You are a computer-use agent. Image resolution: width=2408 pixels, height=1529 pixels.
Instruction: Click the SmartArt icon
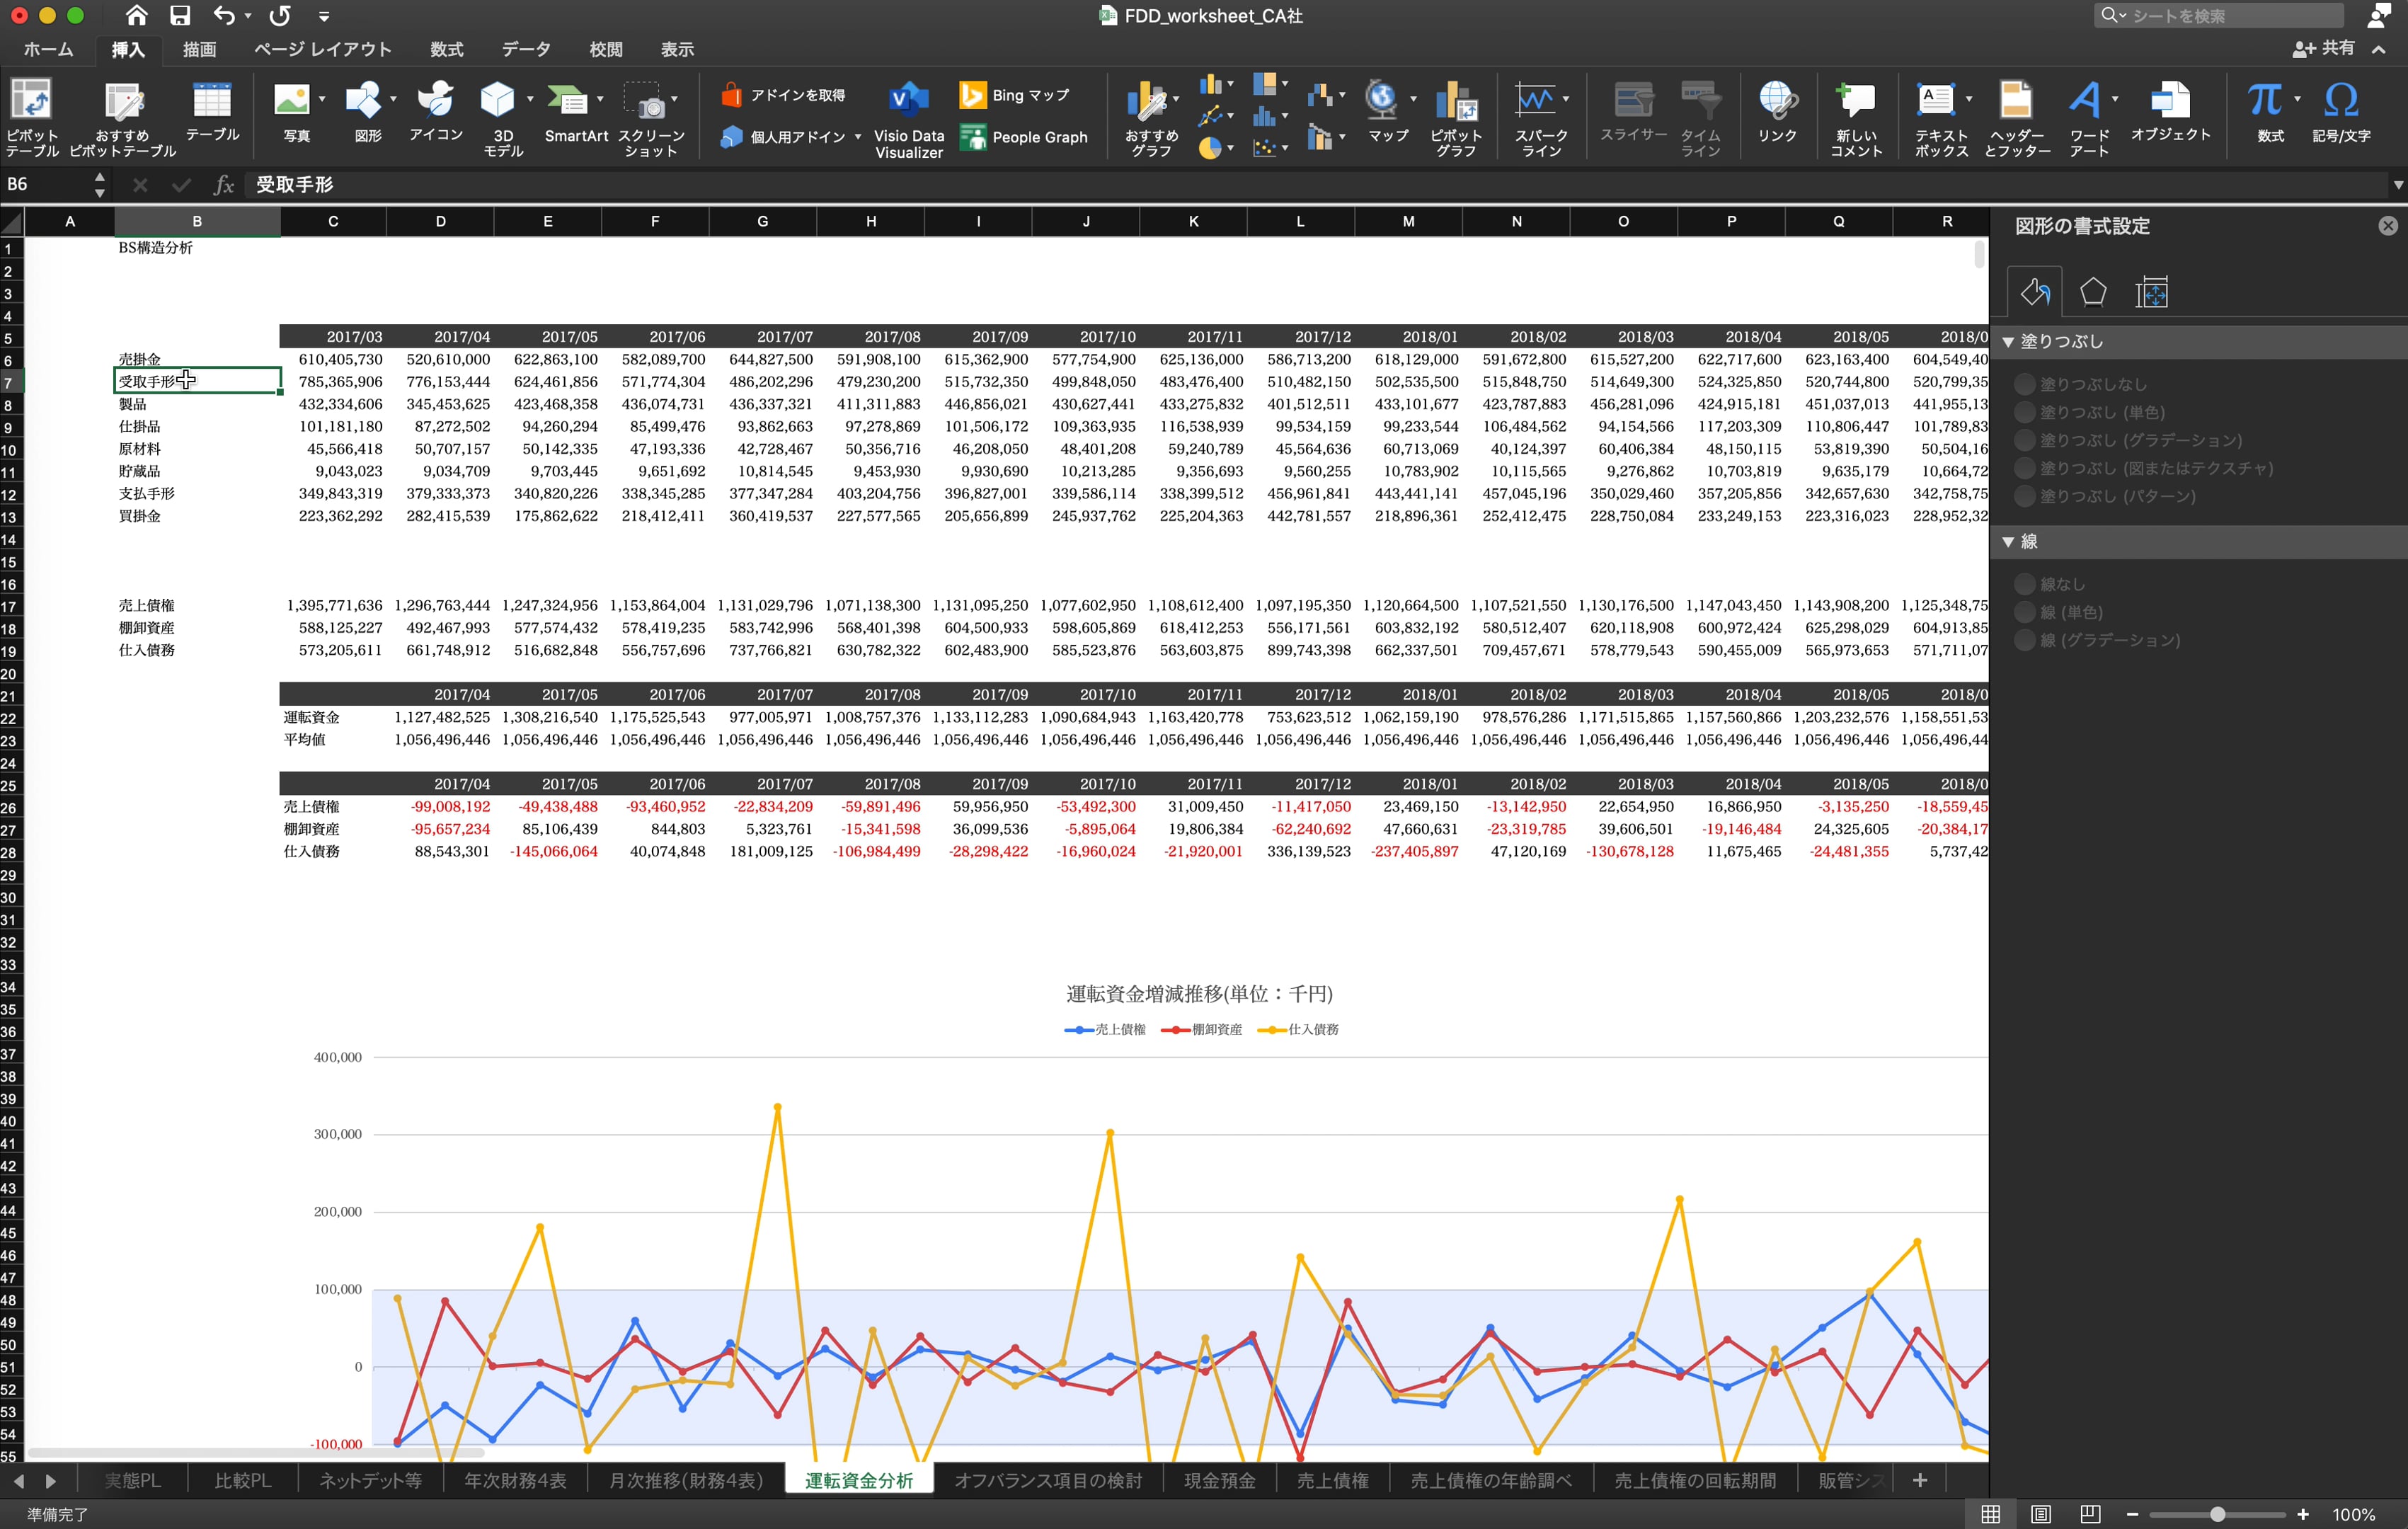(x=568, y=100)
